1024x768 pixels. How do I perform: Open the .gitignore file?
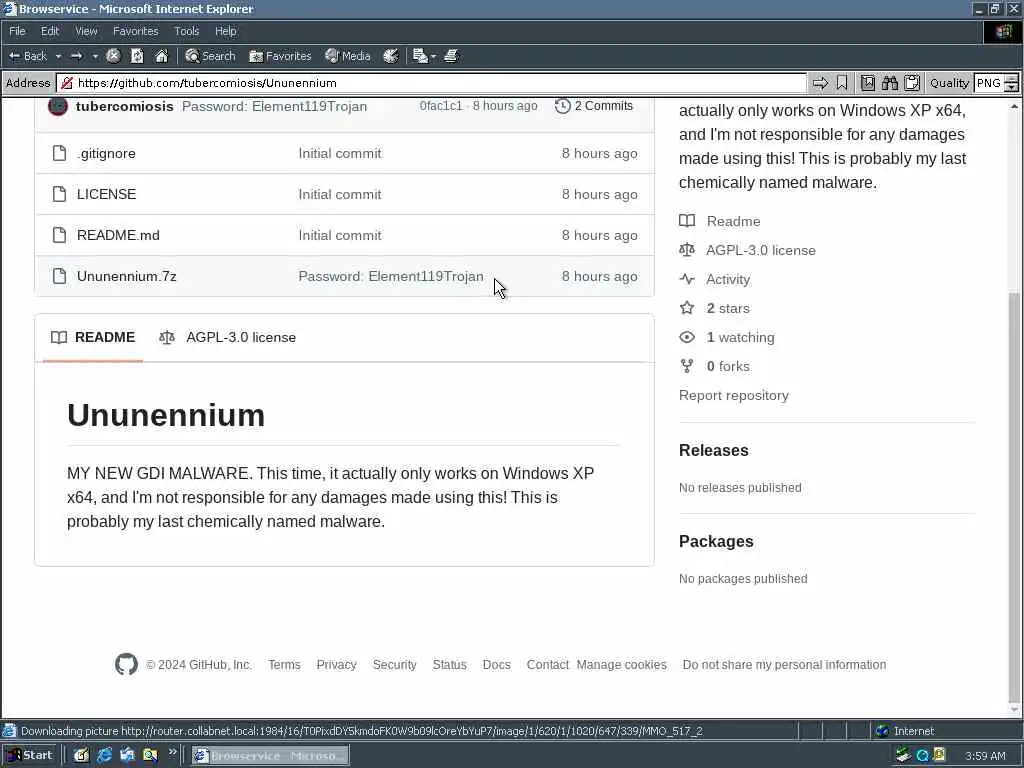106,153
